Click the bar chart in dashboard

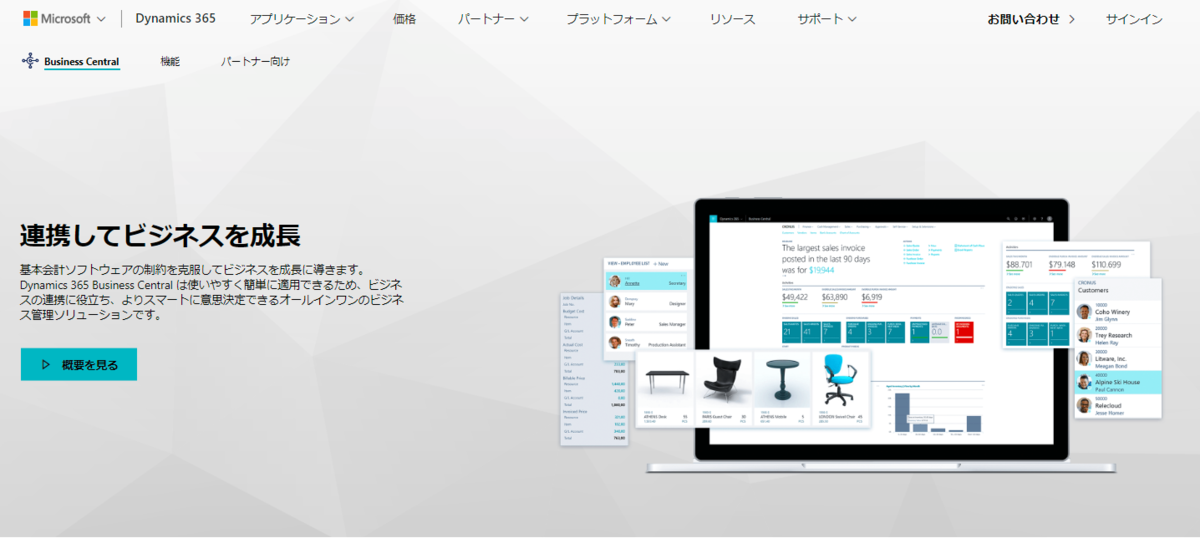(x=935, y=410)
